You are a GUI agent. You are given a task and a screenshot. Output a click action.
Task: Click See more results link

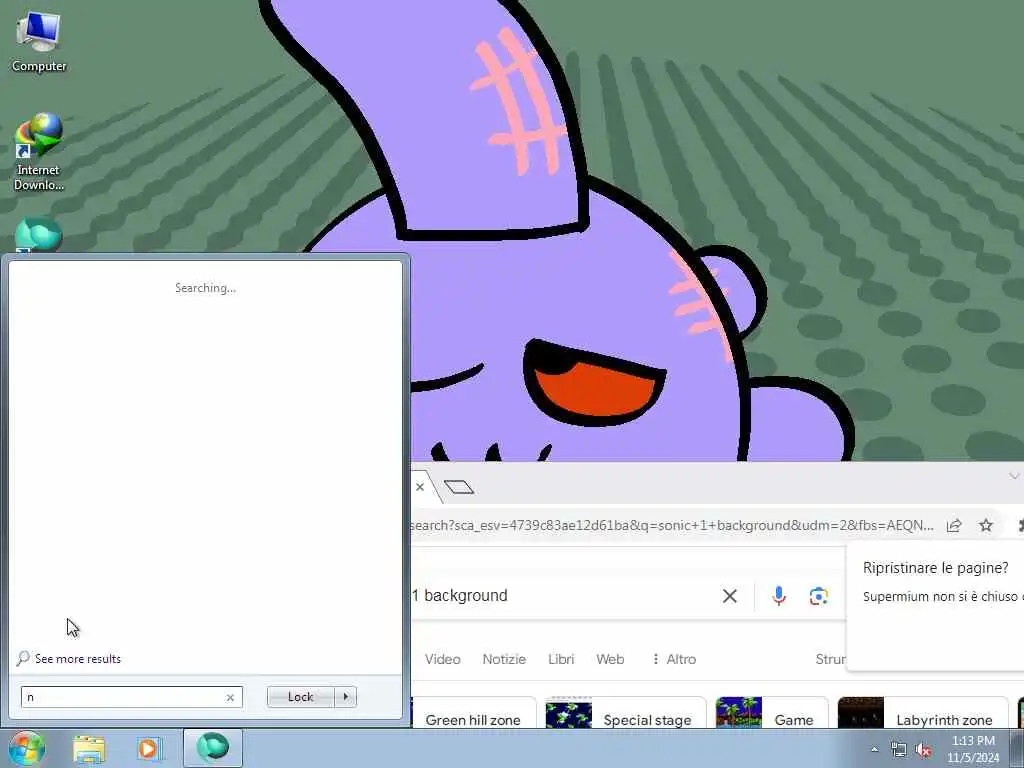click(x=78, y=659)
